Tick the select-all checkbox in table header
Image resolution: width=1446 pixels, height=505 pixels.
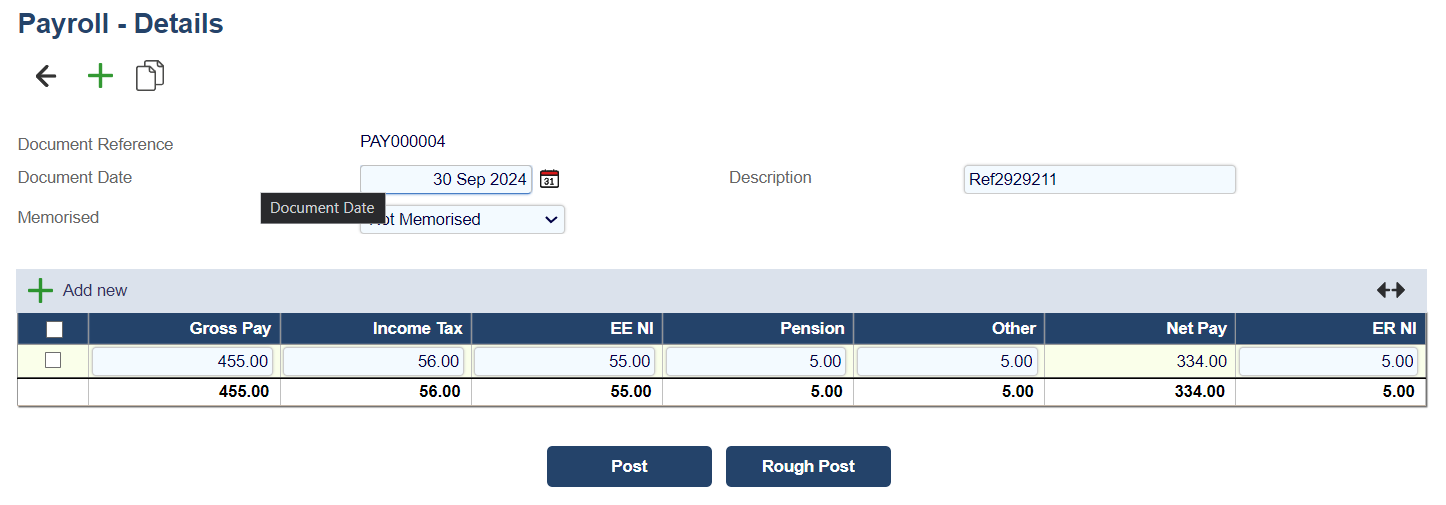click(x=54, y=329)
